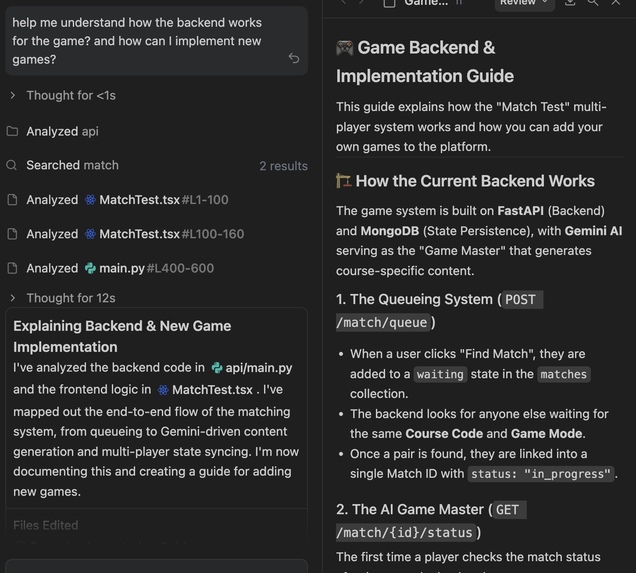
Task: Click the magnifier icon beside 'Searched match'
Action: 12,165
